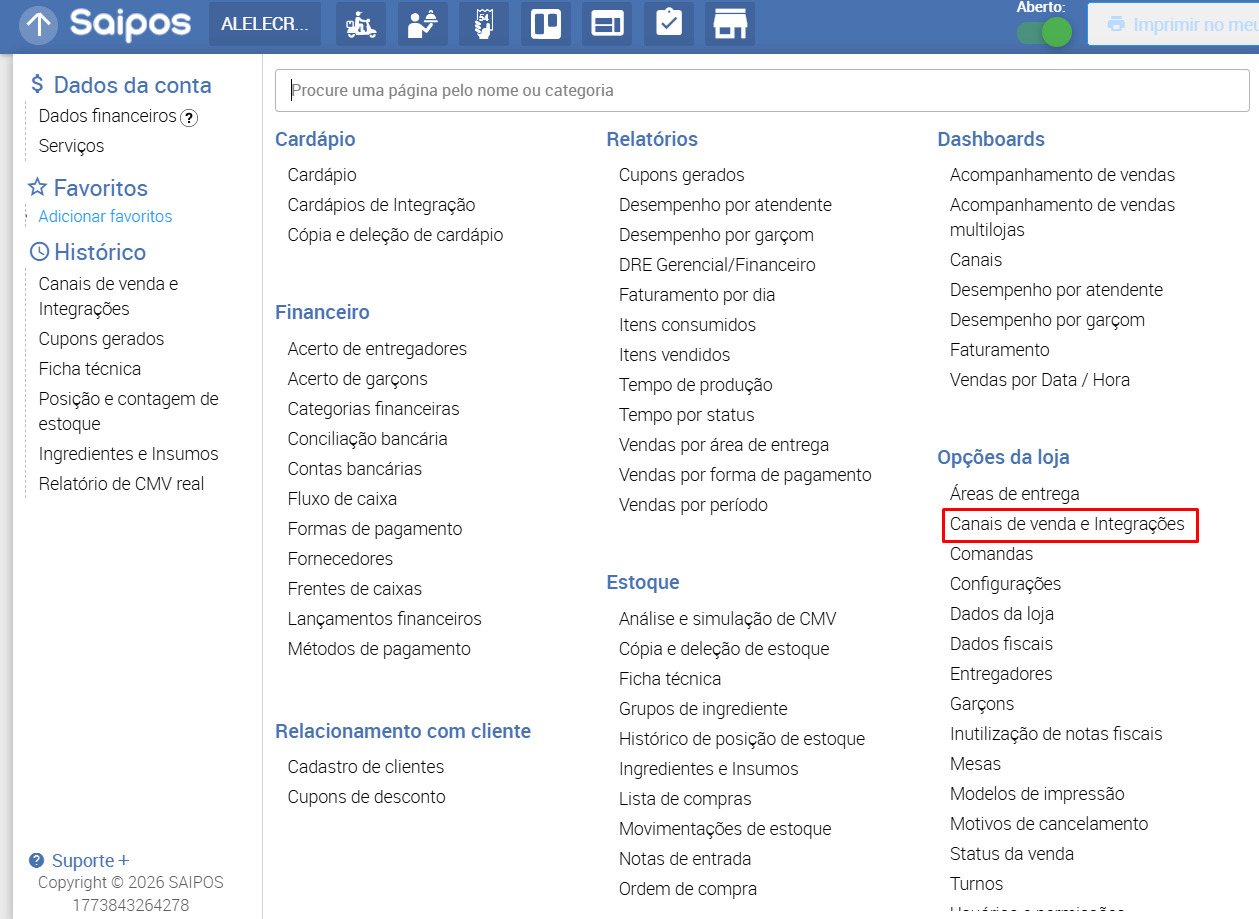1259x919 pixels.
Task: Click the up-arrow Saipos logo icon
Action: point(38,25)
